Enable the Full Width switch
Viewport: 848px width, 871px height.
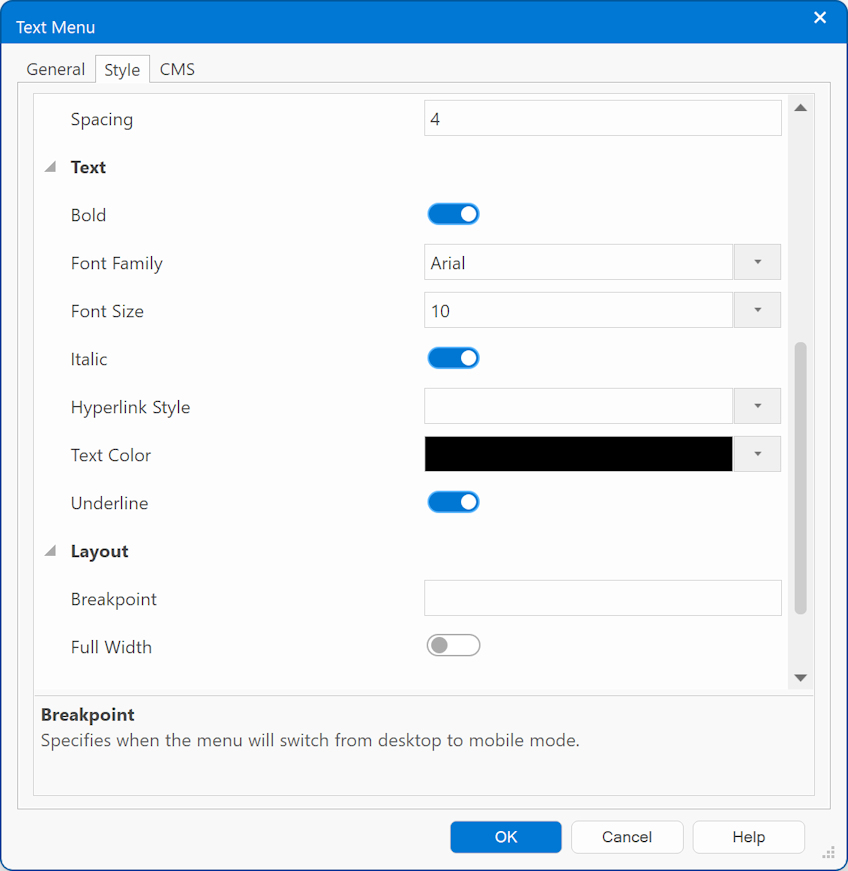point(453,646)
